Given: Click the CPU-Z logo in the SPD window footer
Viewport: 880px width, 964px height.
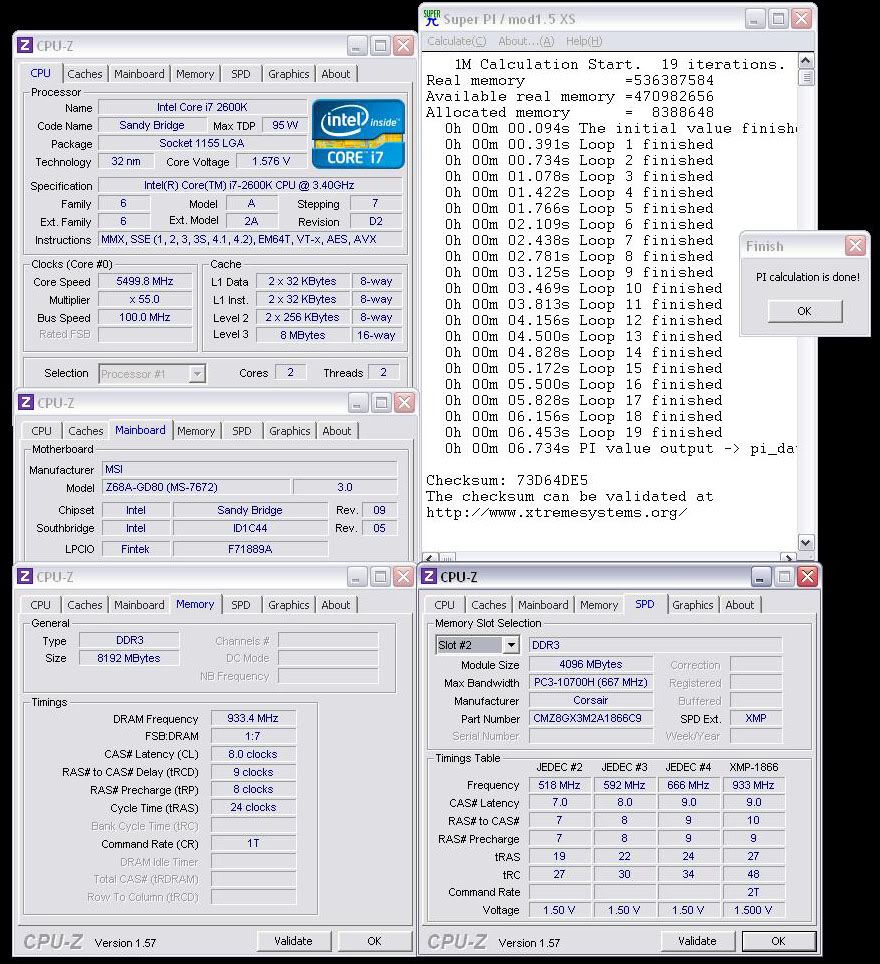Looking at the screenshot, I should (457, 941).
